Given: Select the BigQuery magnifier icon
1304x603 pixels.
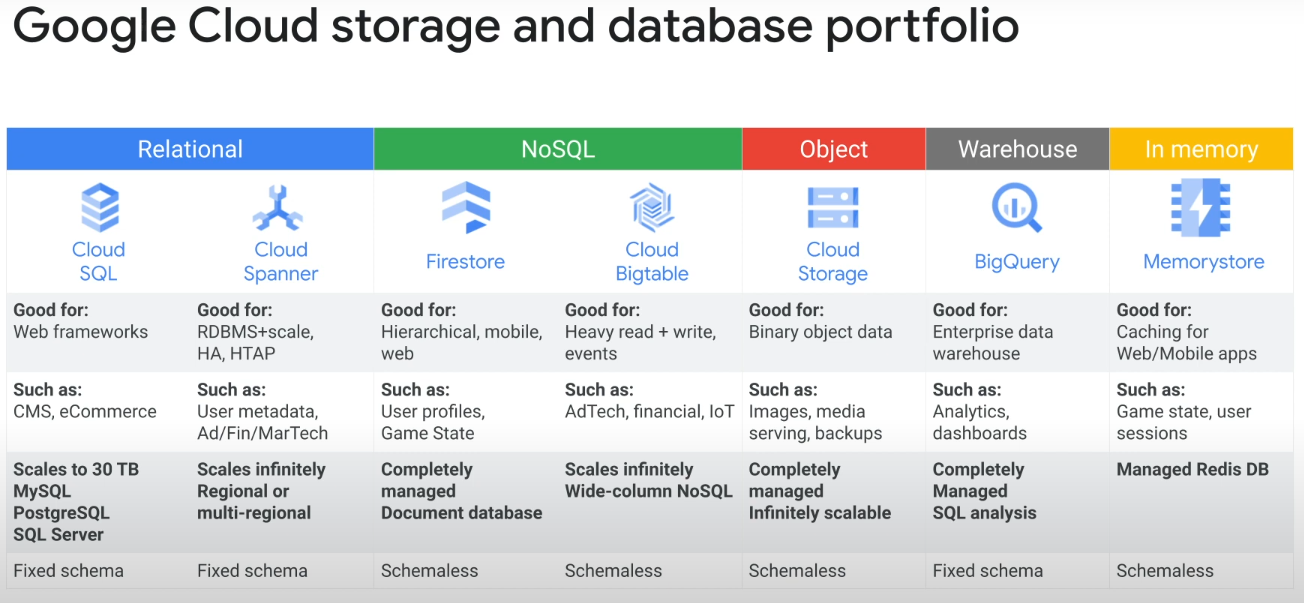Looking at the screenshot, I should [x=1017, y=208].
